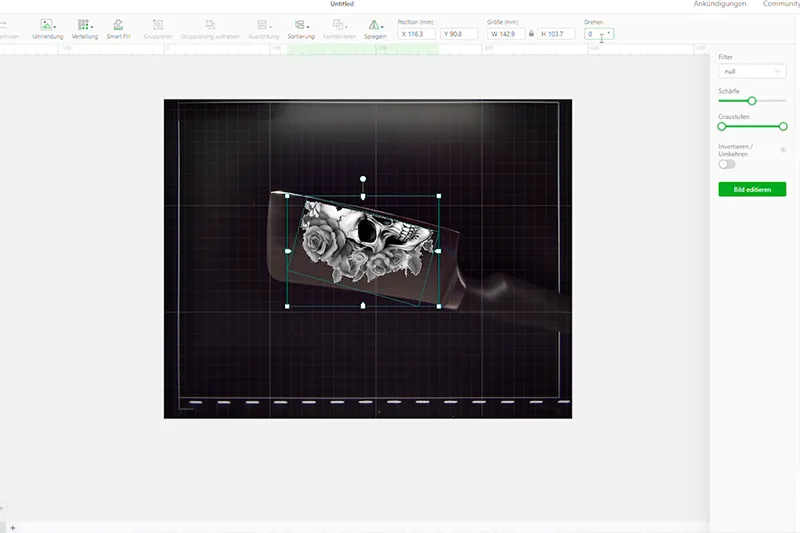The image size is (800, 533).
Task: Open the Kombinieren combine tool
Action: click(x=339, y=29)
